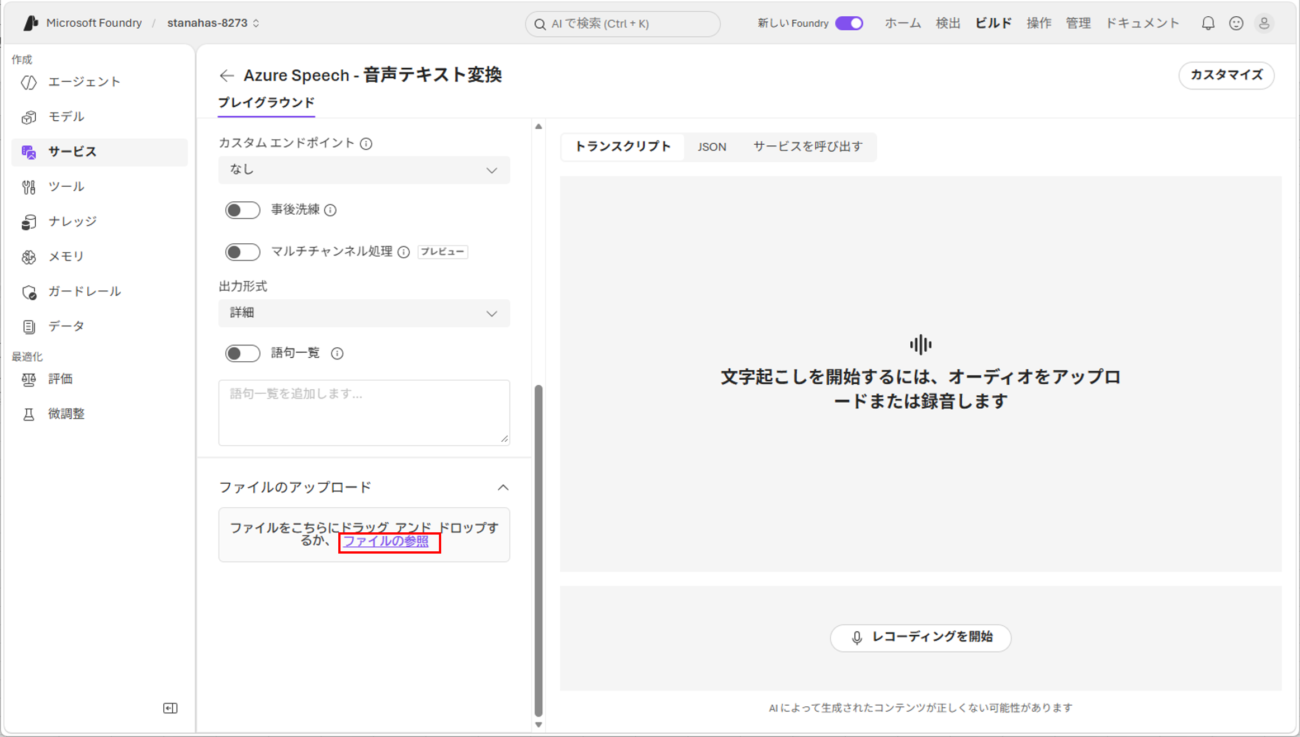Open the stanahas-8273 project switcher

213,23
